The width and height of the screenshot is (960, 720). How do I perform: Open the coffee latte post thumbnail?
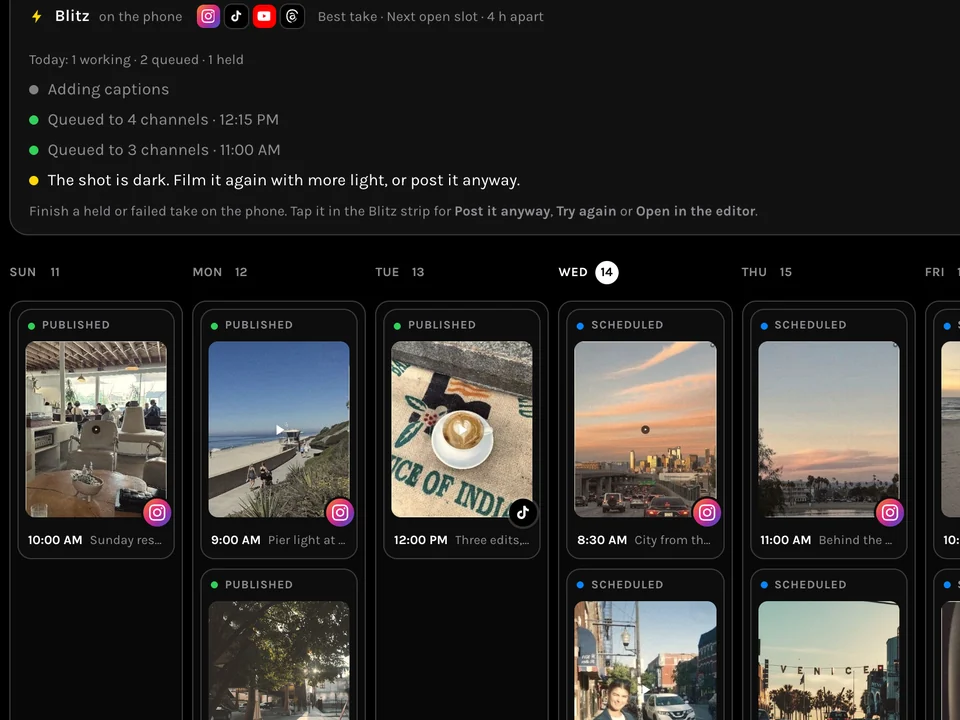tap(462, 429)
